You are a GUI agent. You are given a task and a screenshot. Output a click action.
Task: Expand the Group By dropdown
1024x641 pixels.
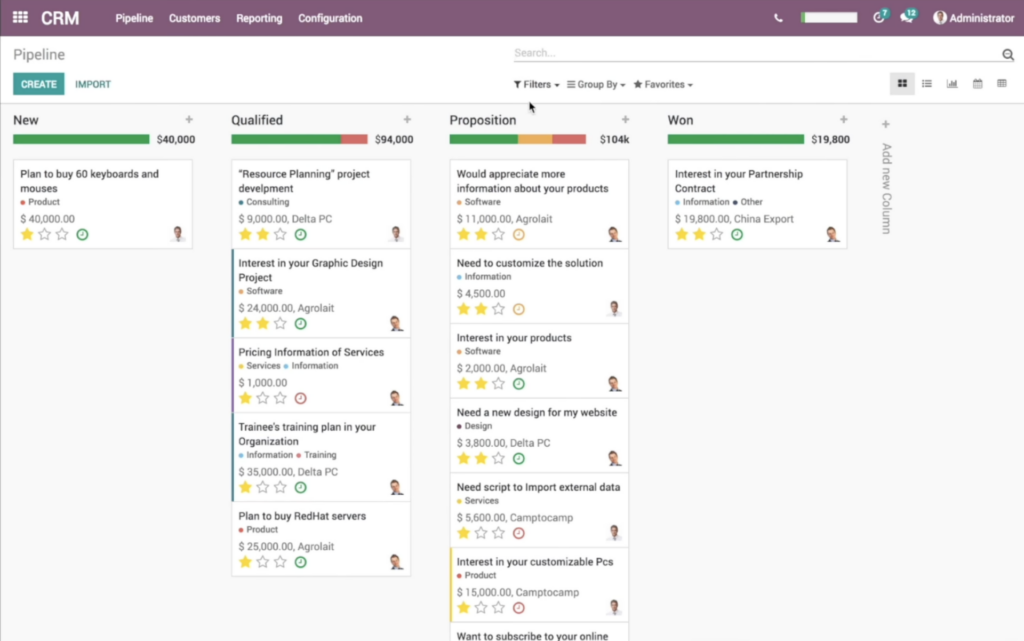pos(596,84)
